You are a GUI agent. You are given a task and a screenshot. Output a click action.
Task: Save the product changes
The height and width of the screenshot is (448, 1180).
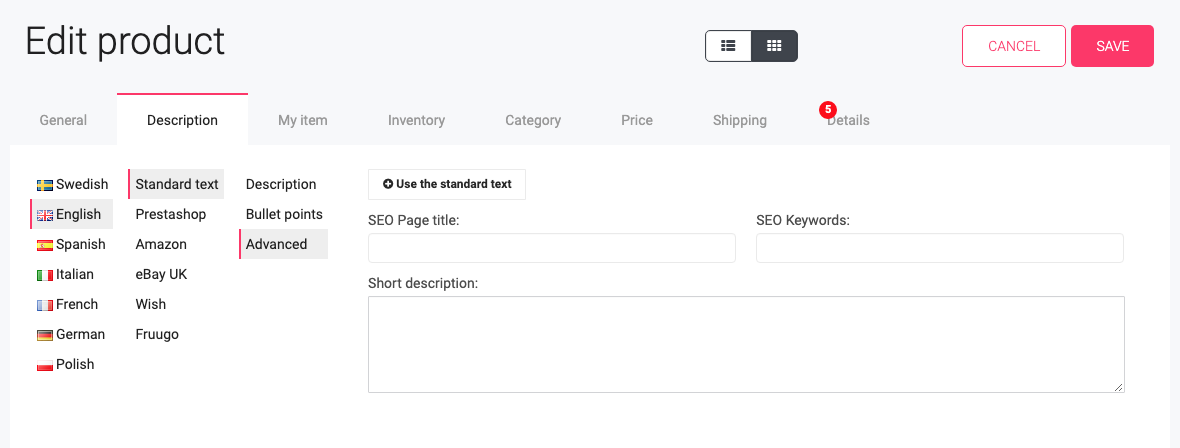coord(1112,46)
